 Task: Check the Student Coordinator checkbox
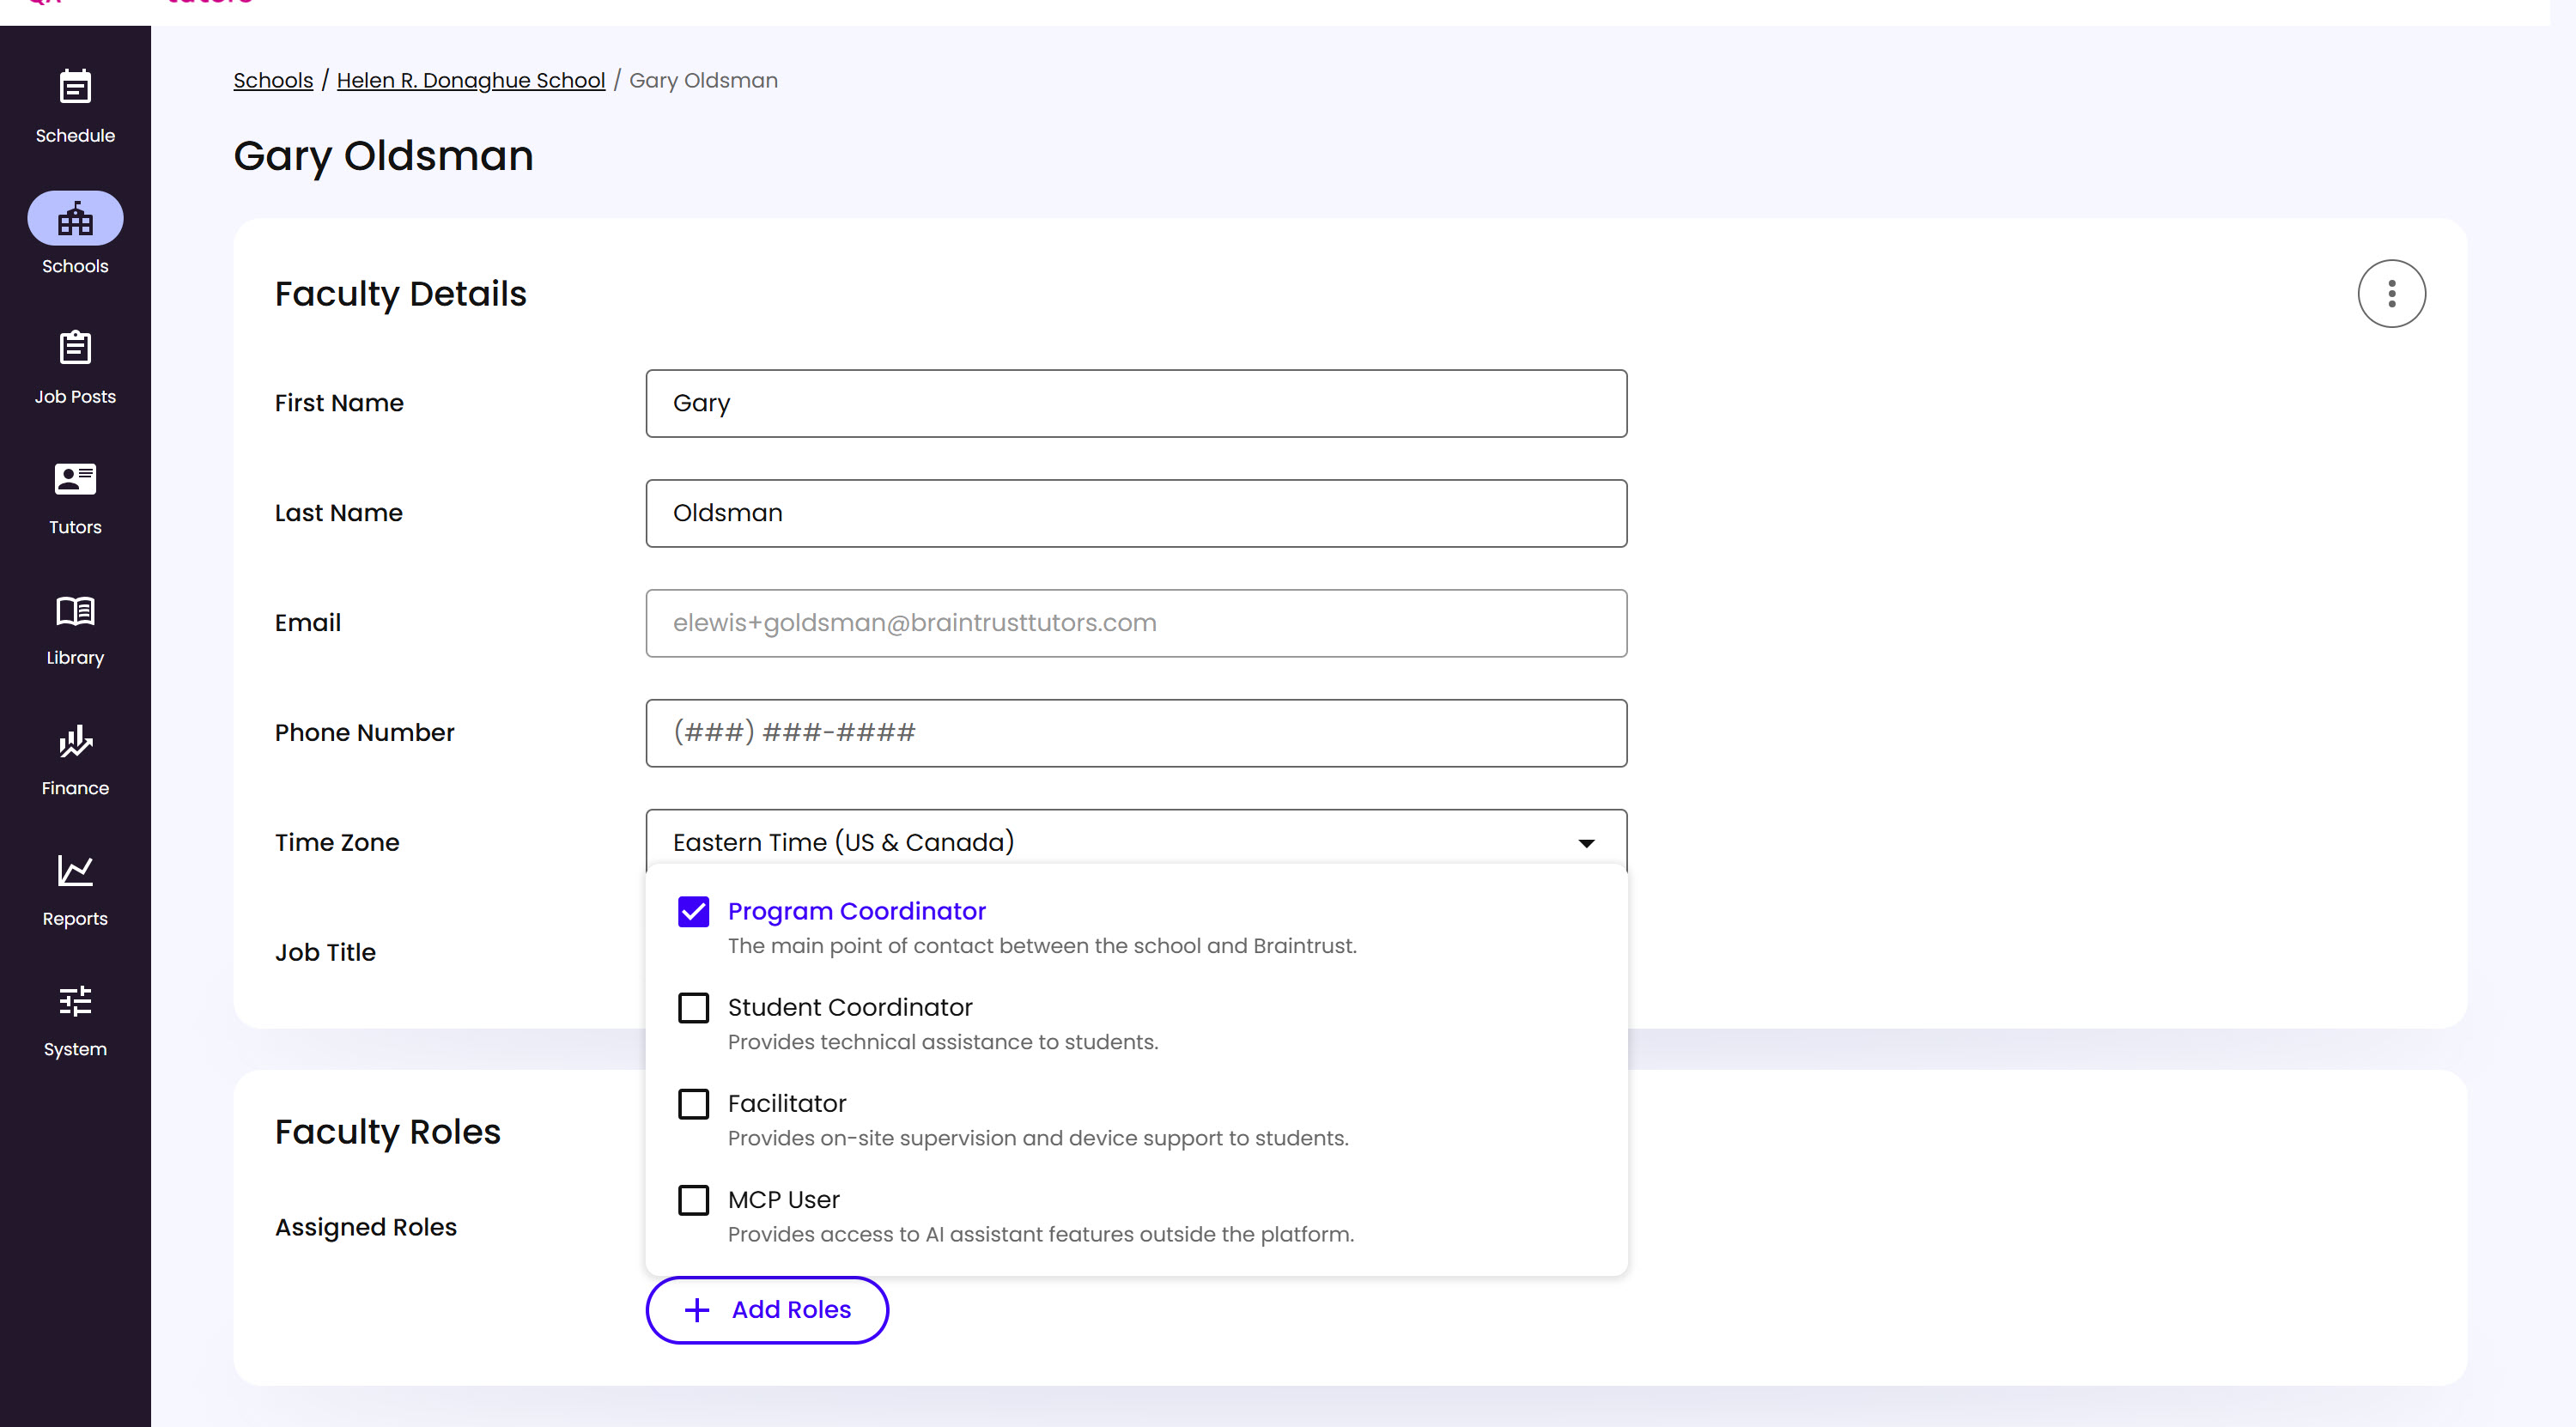[693, 1007]
